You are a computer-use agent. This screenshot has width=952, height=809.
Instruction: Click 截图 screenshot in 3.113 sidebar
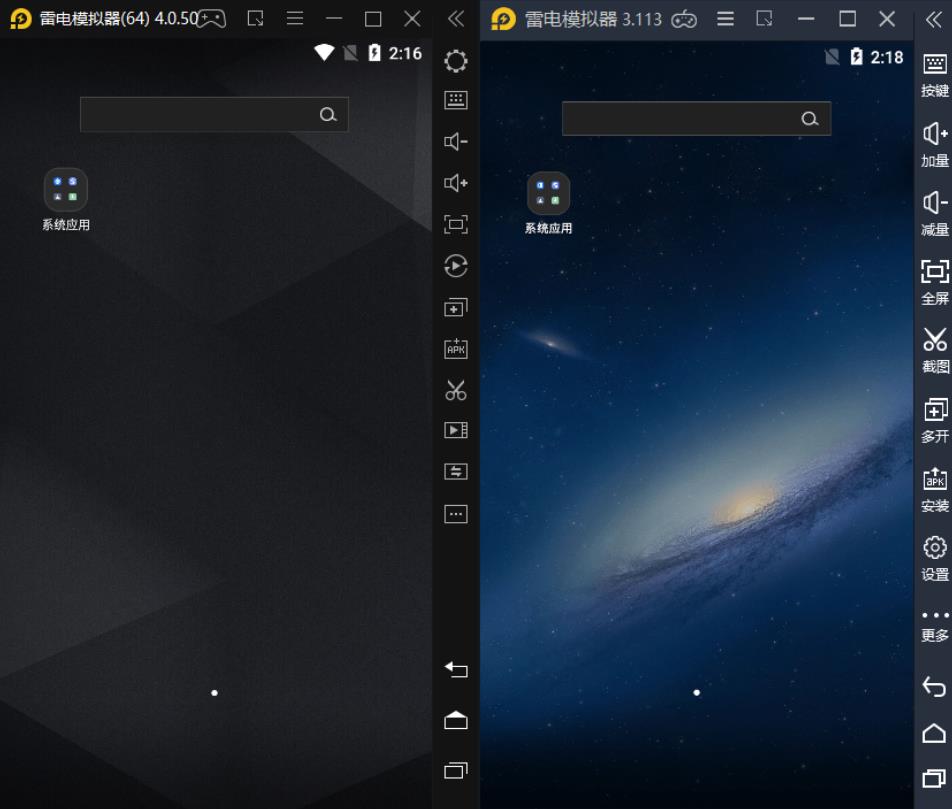pyautogui.click(x=934, y=351)
